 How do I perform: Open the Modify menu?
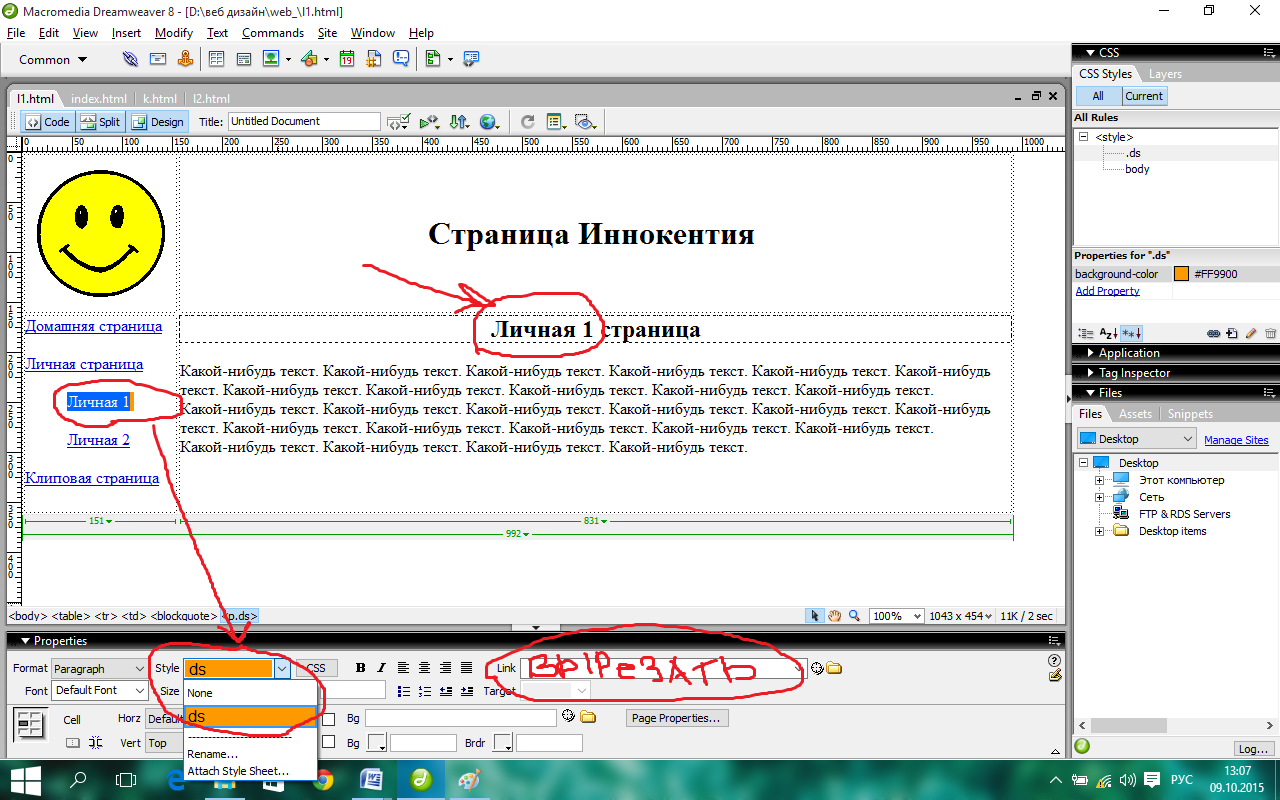pyautogui.click(x=174, y=33)
